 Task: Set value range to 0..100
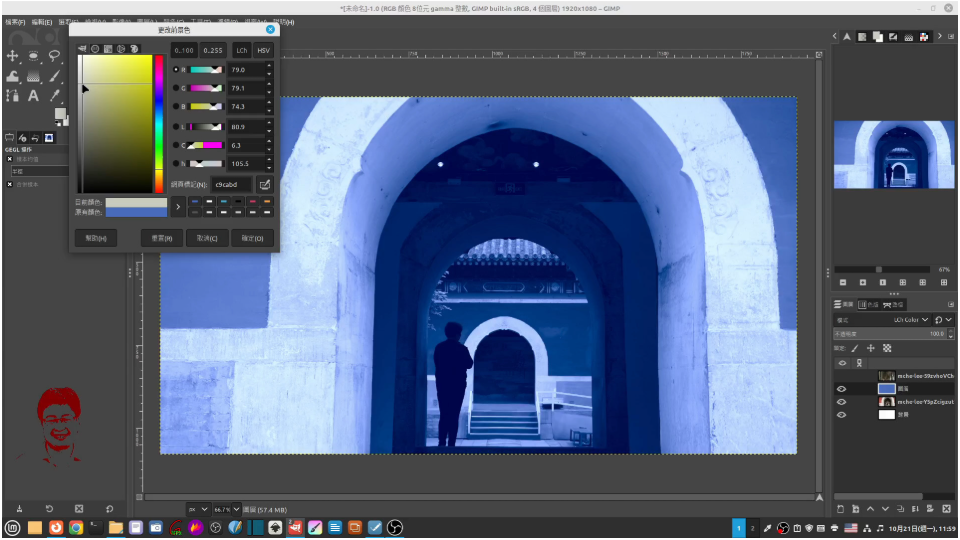184,50
